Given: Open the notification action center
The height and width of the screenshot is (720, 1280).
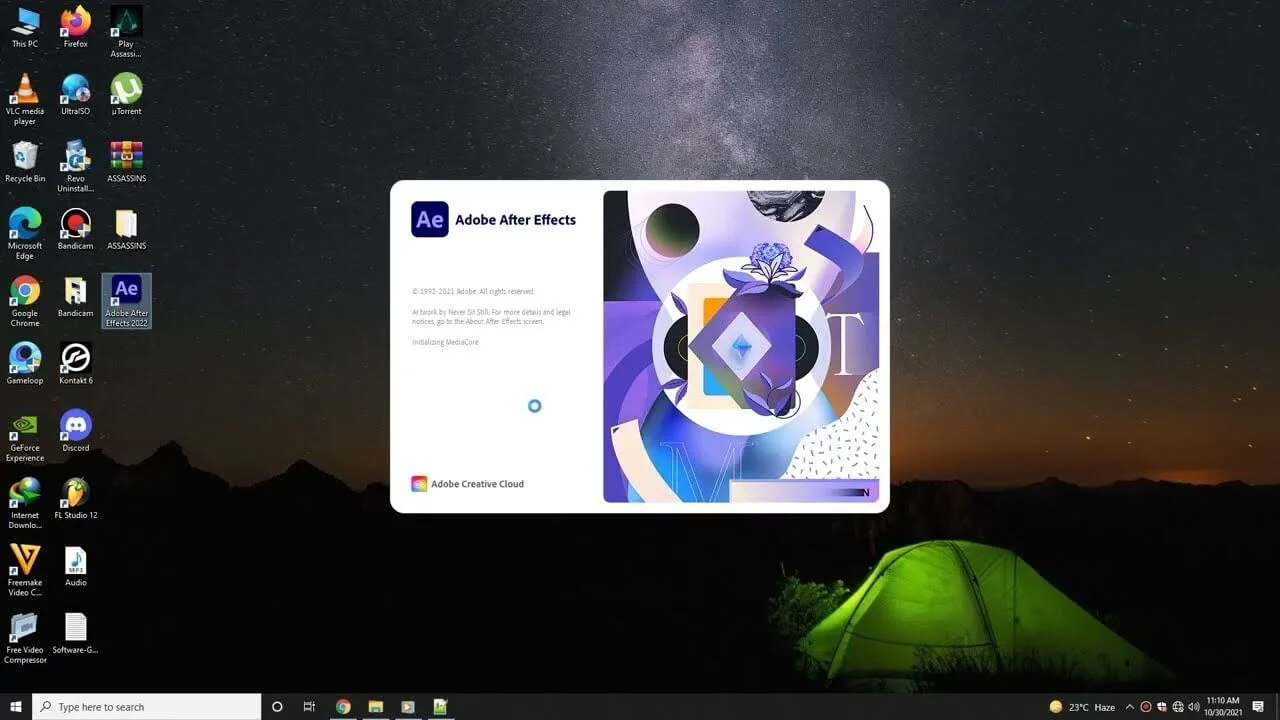Looking at the screenshot, I should coord(1258,707).
